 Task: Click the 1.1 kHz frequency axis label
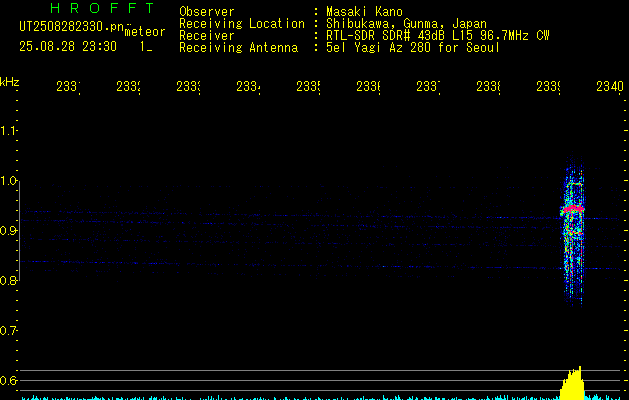click(8, 131)
